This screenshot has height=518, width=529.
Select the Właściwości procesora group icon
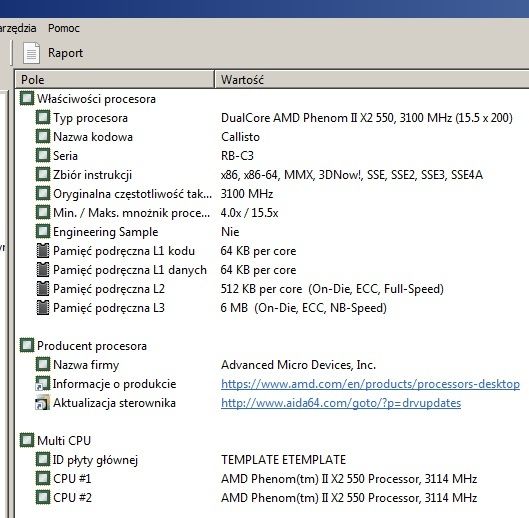[x=27, y=99]
